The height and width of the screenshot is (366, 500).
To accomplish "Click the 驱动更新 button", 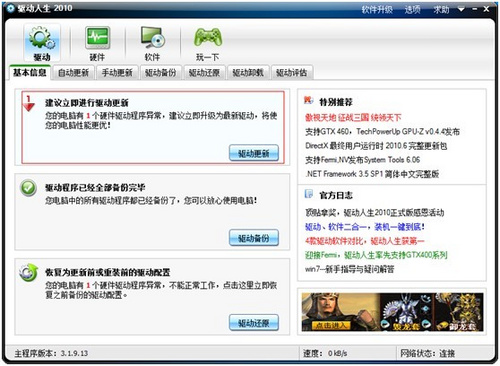I will [x=254, y=153].
